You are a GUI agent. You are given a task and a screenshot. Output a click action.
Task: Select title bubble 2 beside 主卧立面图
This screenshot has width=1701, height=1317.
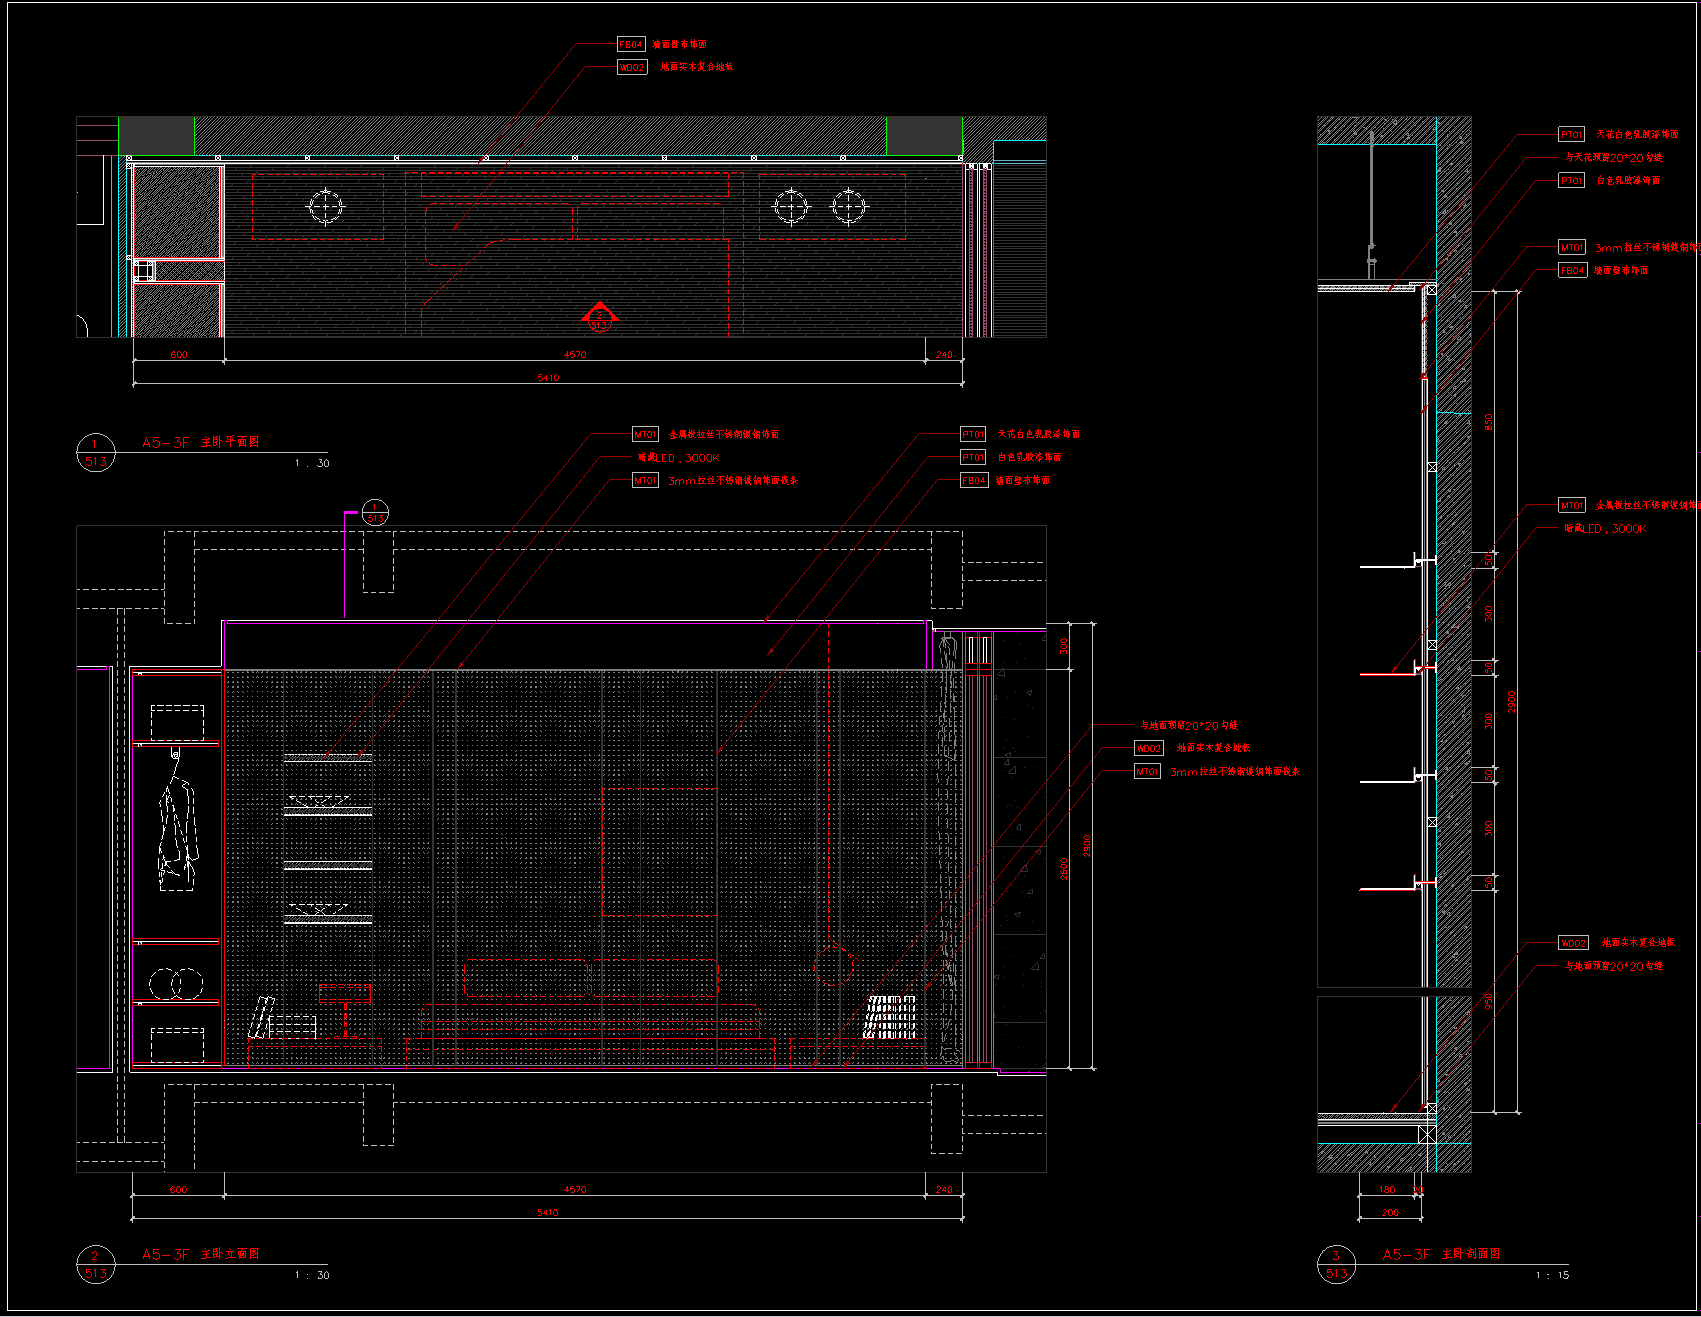coord(95,1265)
